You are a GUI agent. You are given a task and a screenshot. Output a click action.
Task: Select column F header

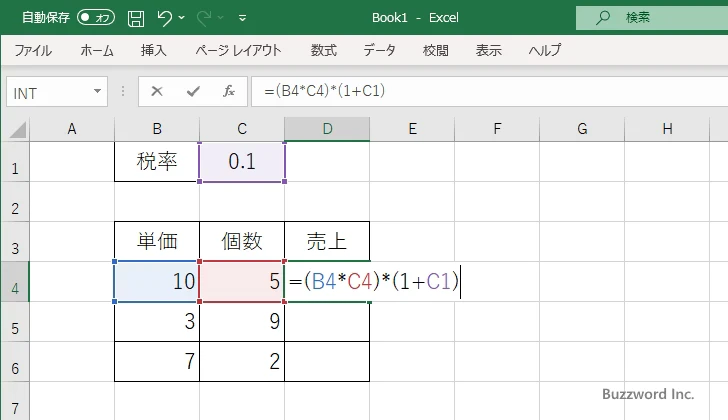(497, 129)
